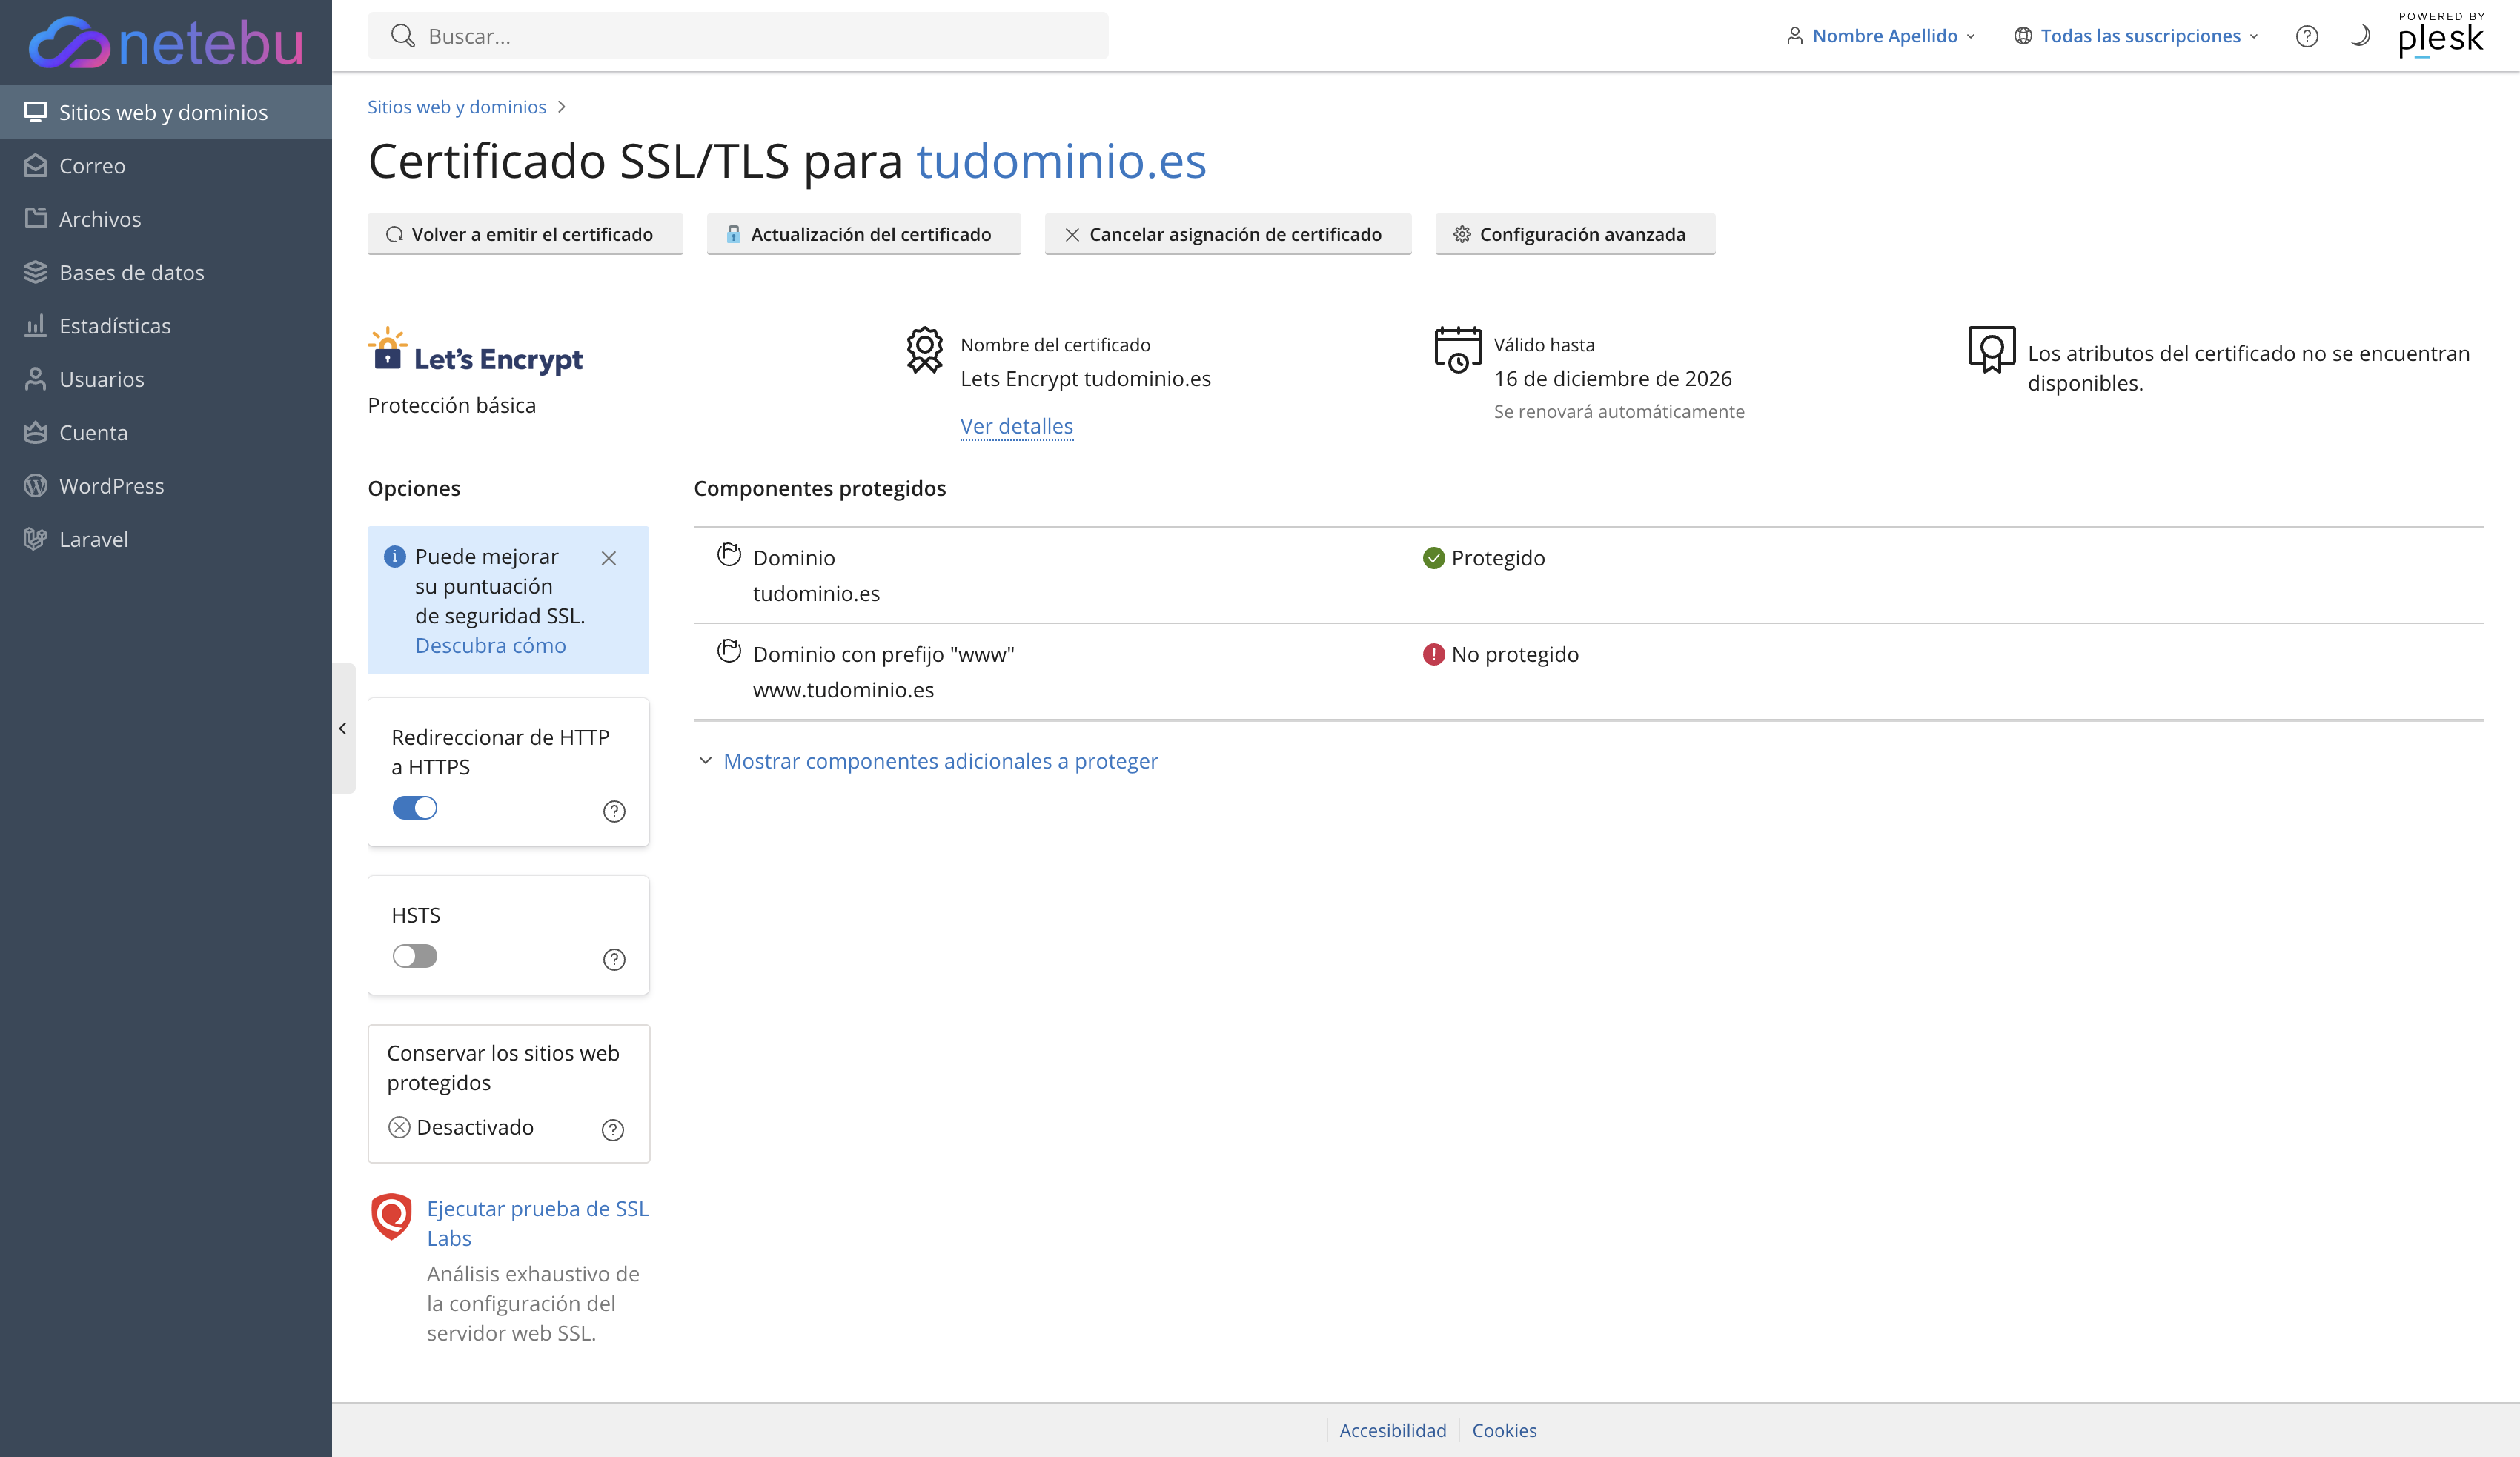Click the certificate name rosette icon
This screenshot has height=1457, width=2520.
pos(925,350)
